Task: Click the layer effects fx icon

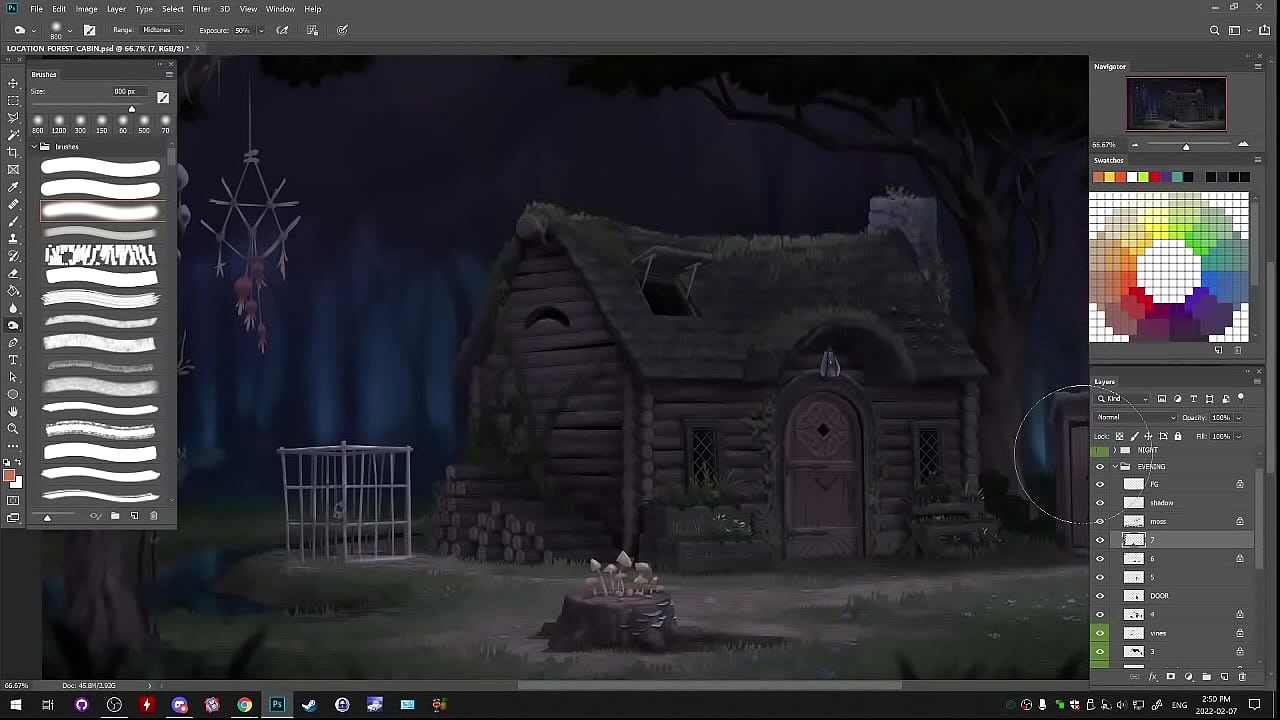Action: point(1153,677)
